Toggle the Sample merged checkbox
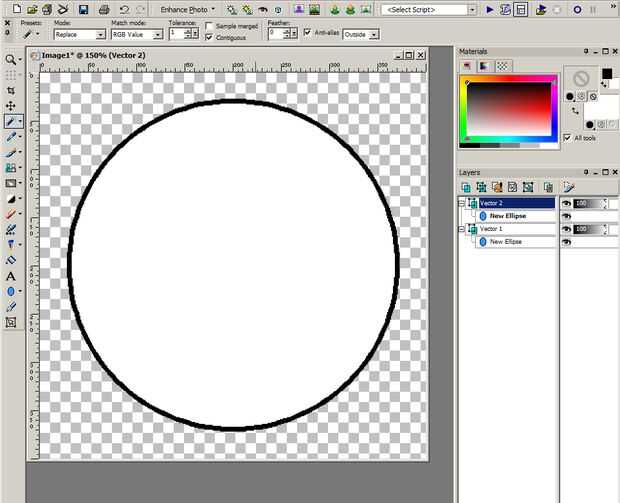620x503 pixels. pyautogui.click(x=209, y=26)
